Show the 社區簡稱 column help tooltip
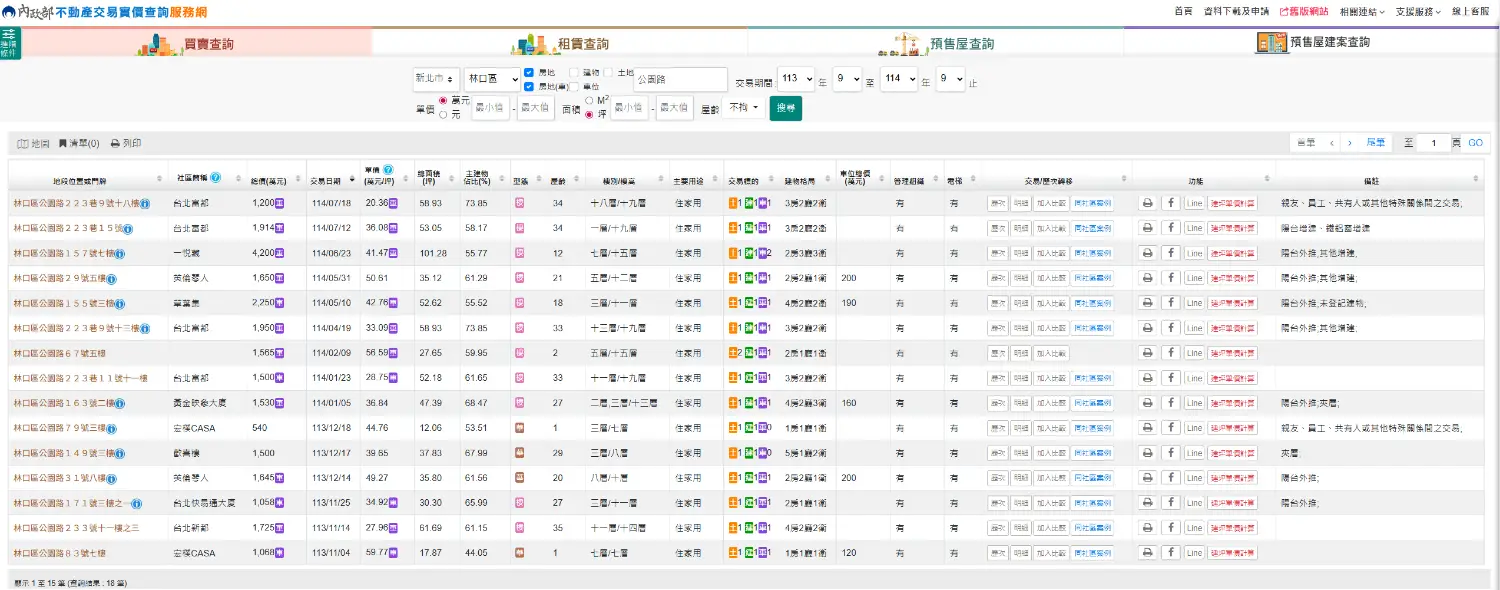The image size is (1500, 590). pyautogui.click(x=215, y=177)
